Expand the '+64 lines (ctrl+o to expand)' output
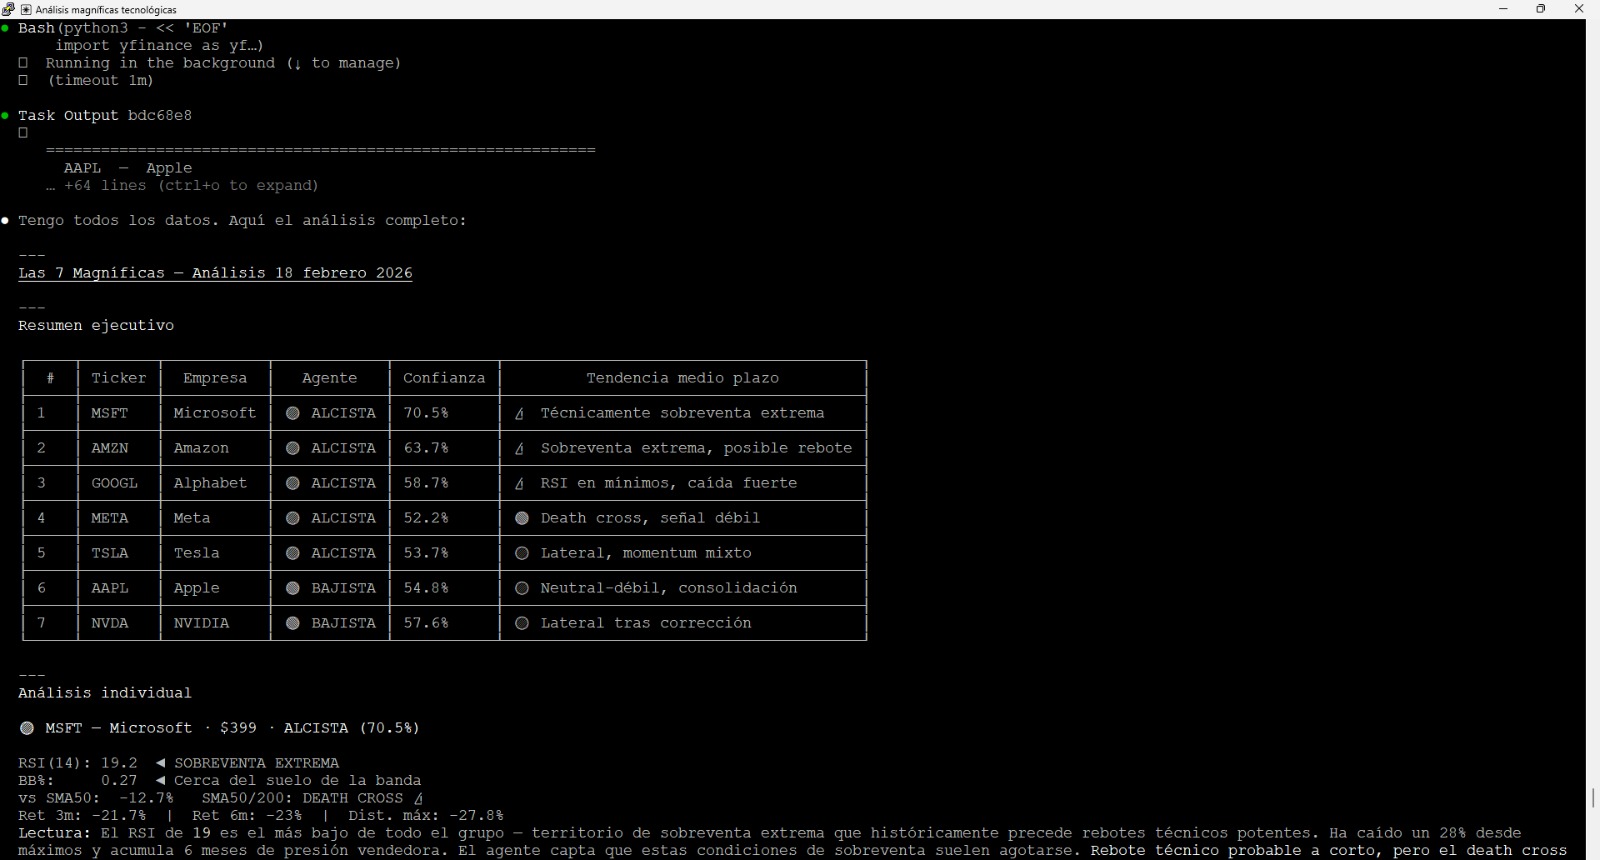The width and height of the screenshot is (1600, 860). click(x=182, y=186)
